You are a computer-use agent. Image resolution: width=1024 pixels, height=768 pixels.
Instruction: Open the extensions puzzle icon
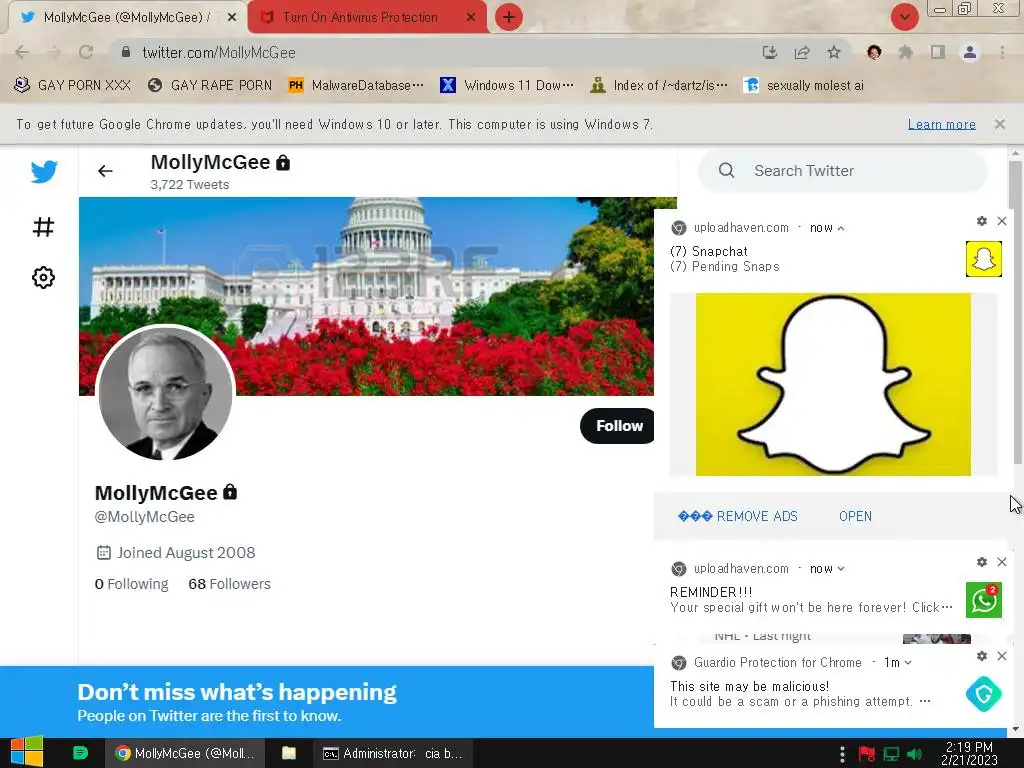point(906,52)
